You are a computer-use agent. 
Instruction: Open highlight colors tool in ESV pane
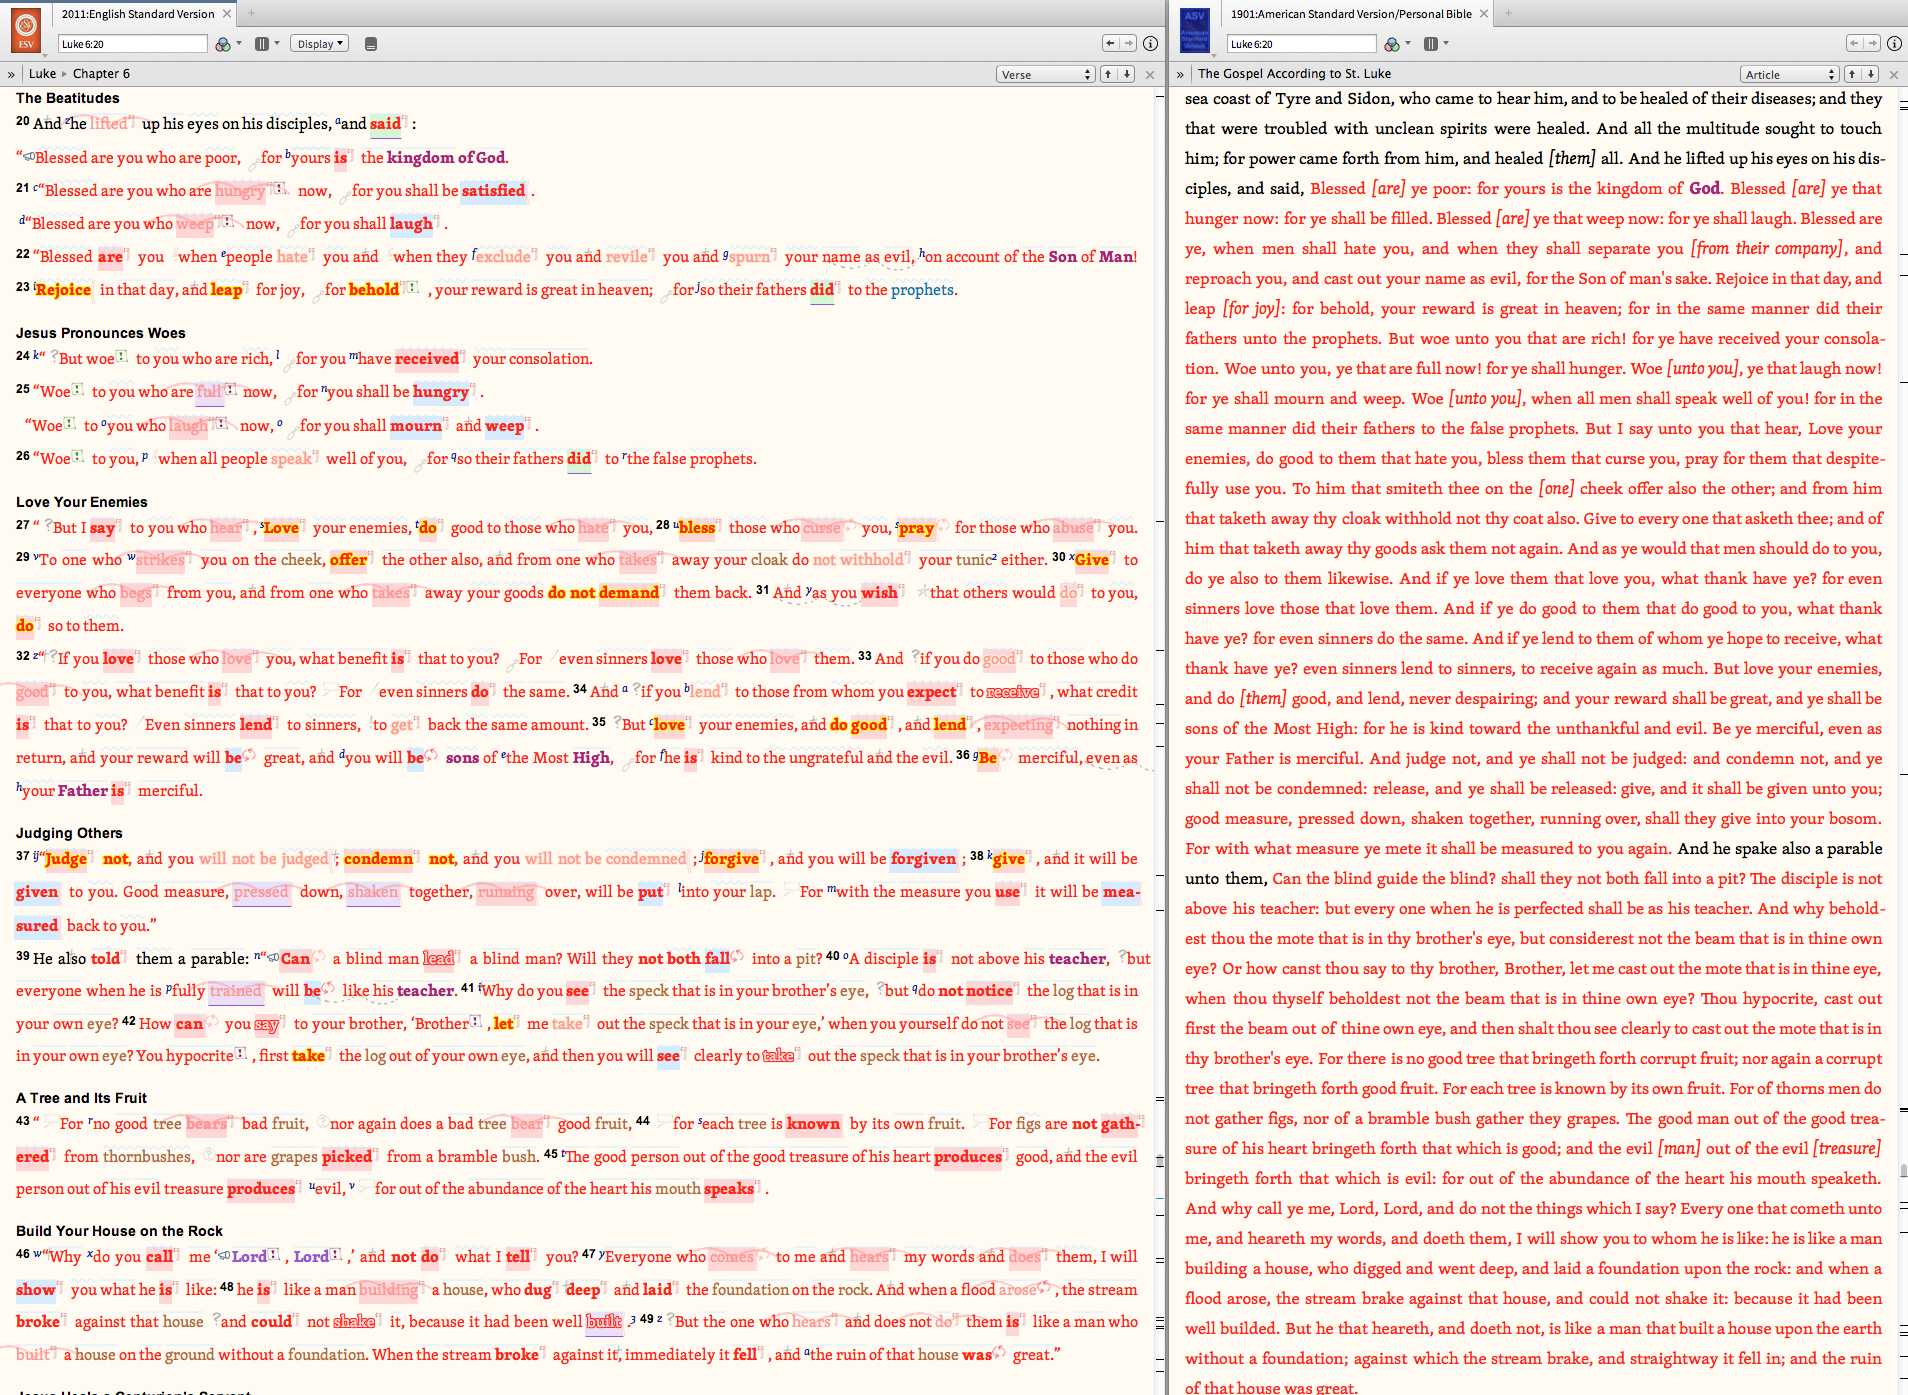click(223, 44)
